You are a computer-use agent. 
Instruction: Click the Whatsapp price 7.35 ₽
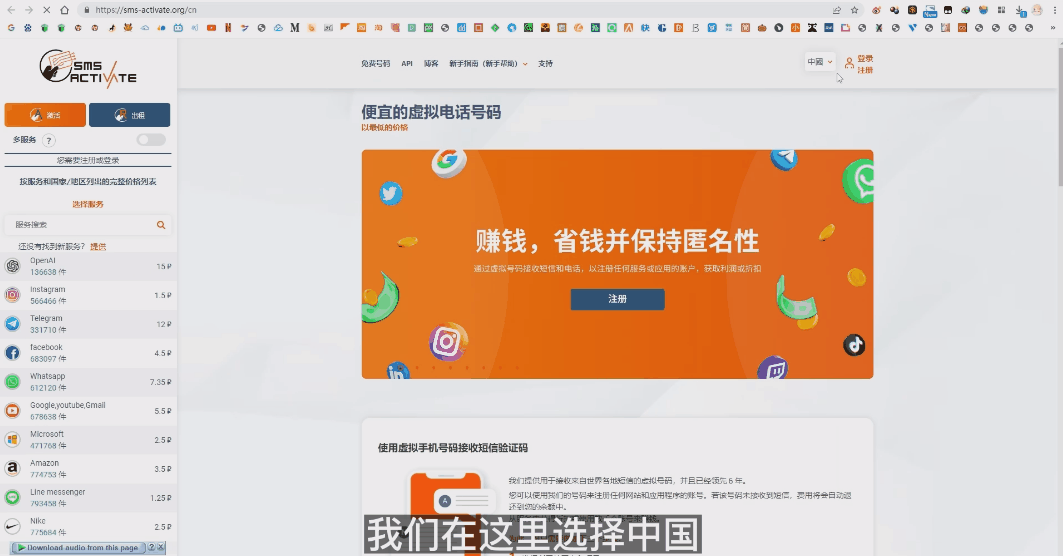click(161, 382)
